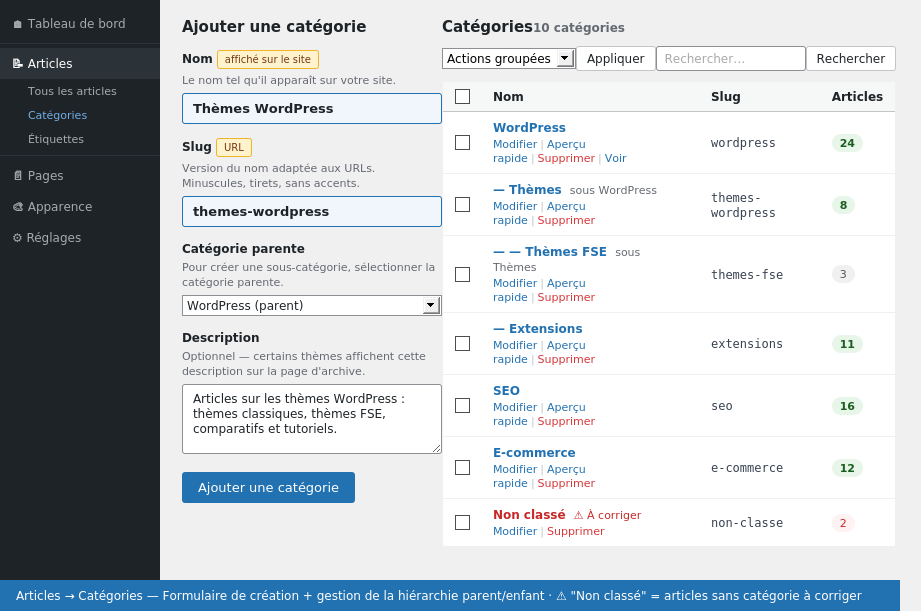Image resolution: width=921 pixels, height=611 pixels.
Task: Open the Actions groupées dropdown
Action: pos(509,59)
